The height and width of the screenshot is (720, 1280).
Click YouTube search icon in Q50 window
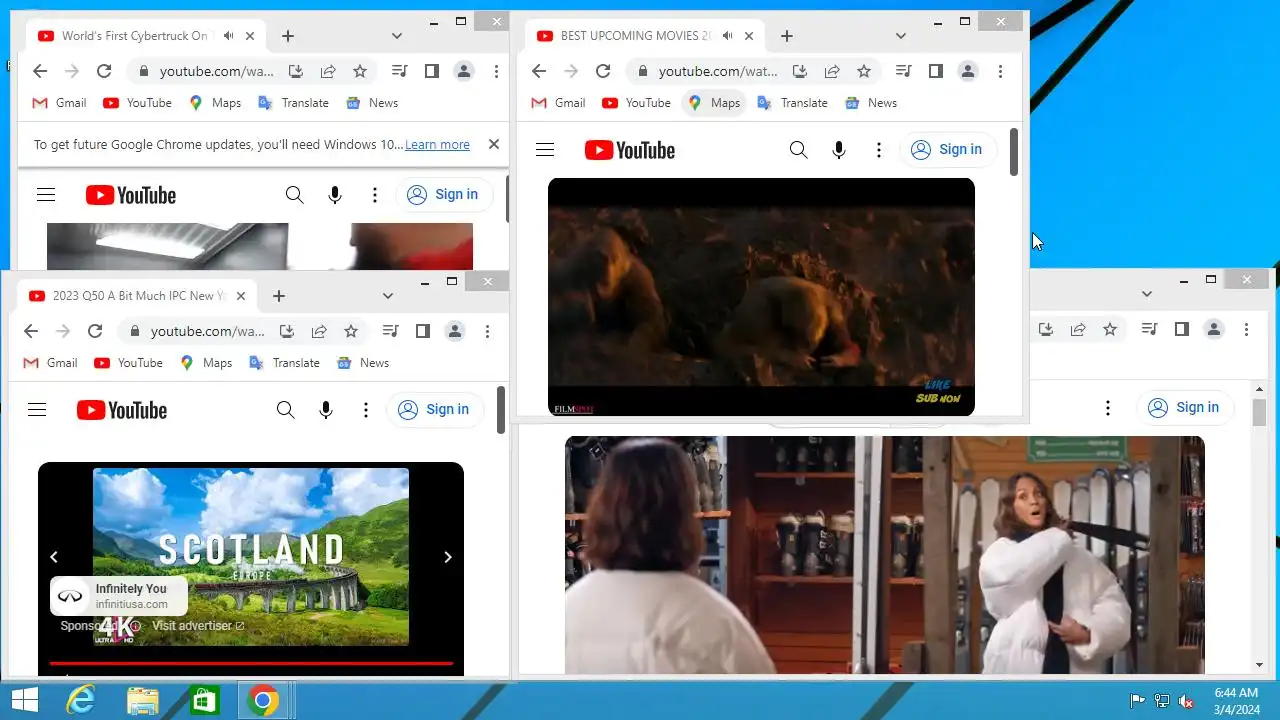click(285, 410)
